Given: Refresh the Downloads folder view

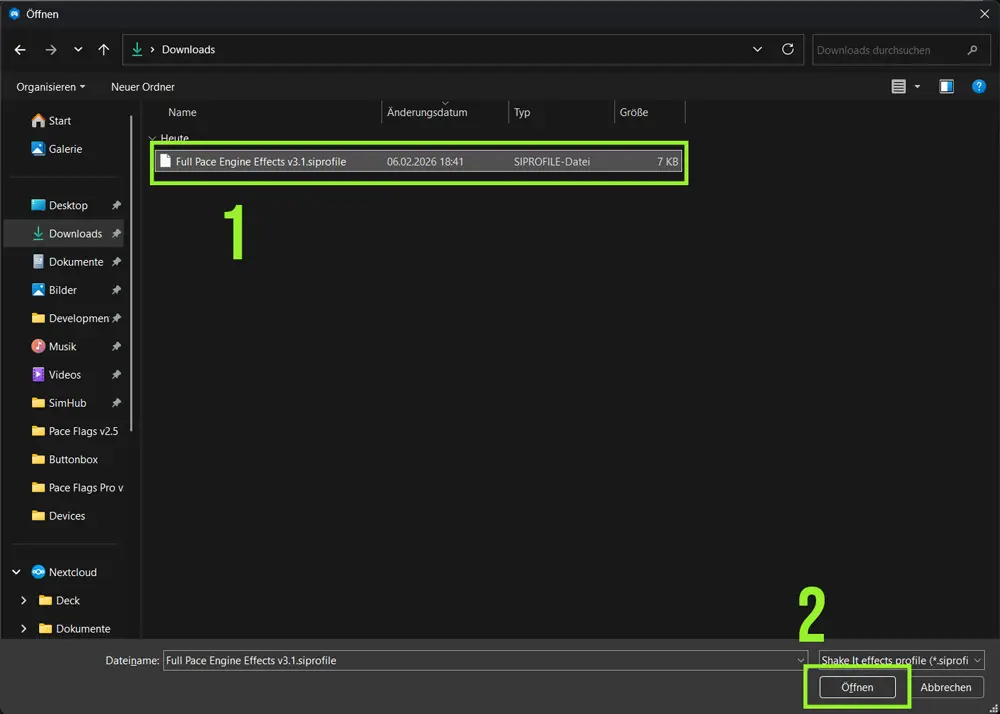Looking at the screenshot, I should 787,49.
